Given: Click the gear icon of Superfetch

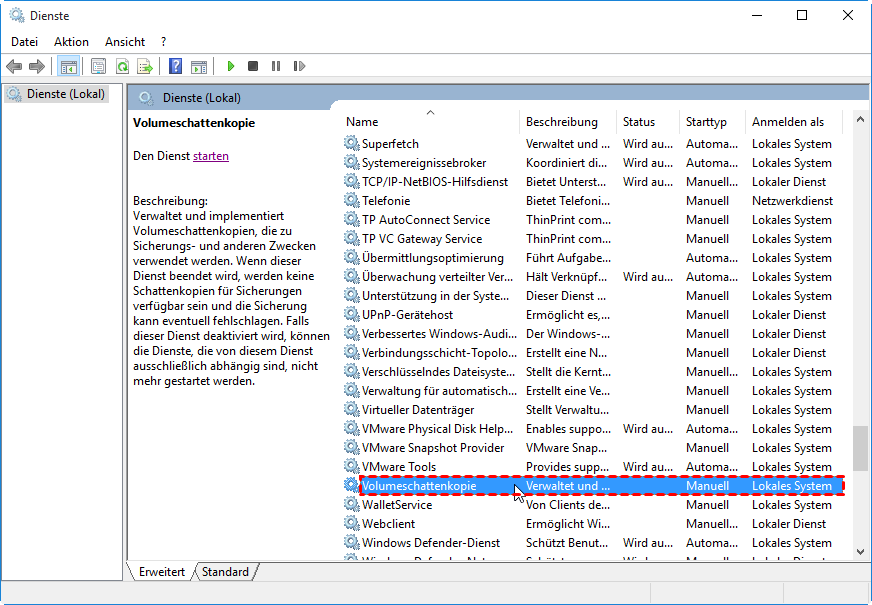Looking at the screenshot, I should pyautogui.click(x=351, y=143).
